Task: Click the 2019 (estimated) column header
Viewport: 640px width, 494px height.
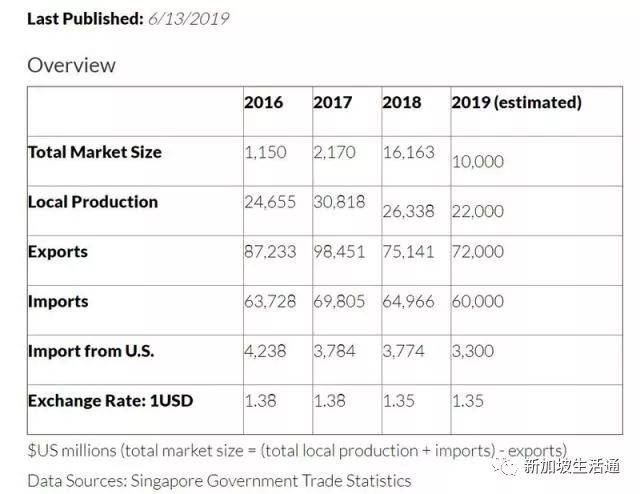Action: (x=516, y=103)
